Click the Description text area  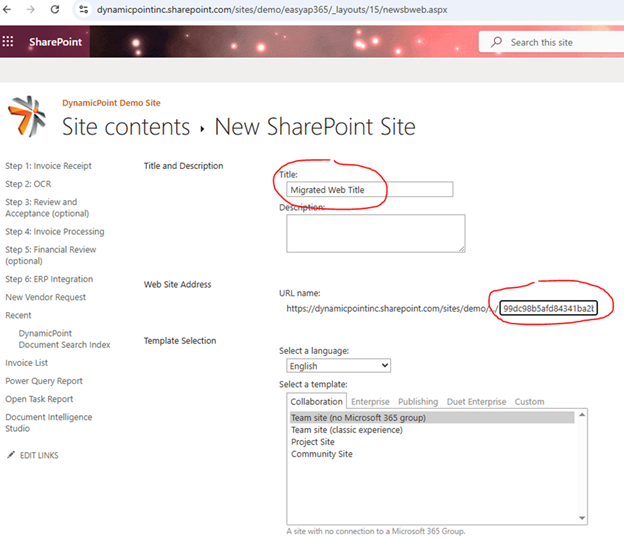pyautogui.click(x=376, y=234)
